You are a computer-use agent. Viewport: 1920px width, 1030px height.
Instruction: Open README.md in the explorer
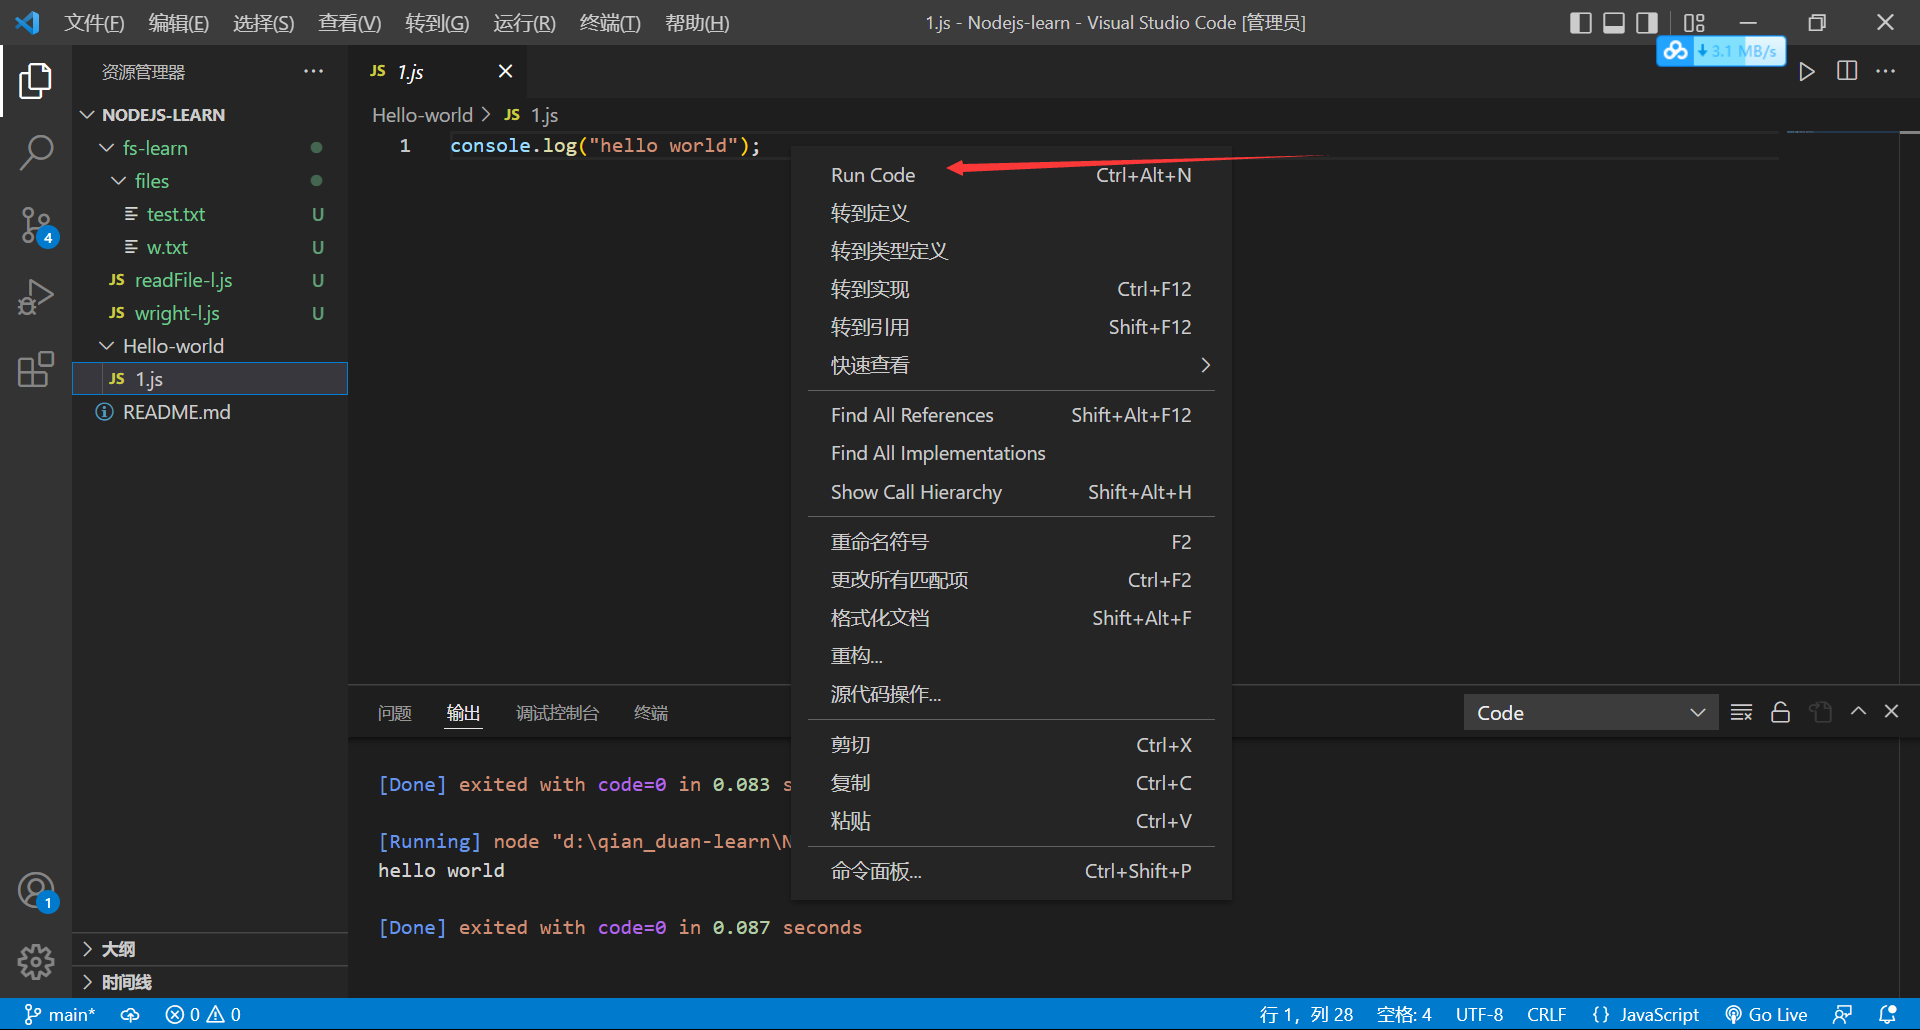coord(210,412)
